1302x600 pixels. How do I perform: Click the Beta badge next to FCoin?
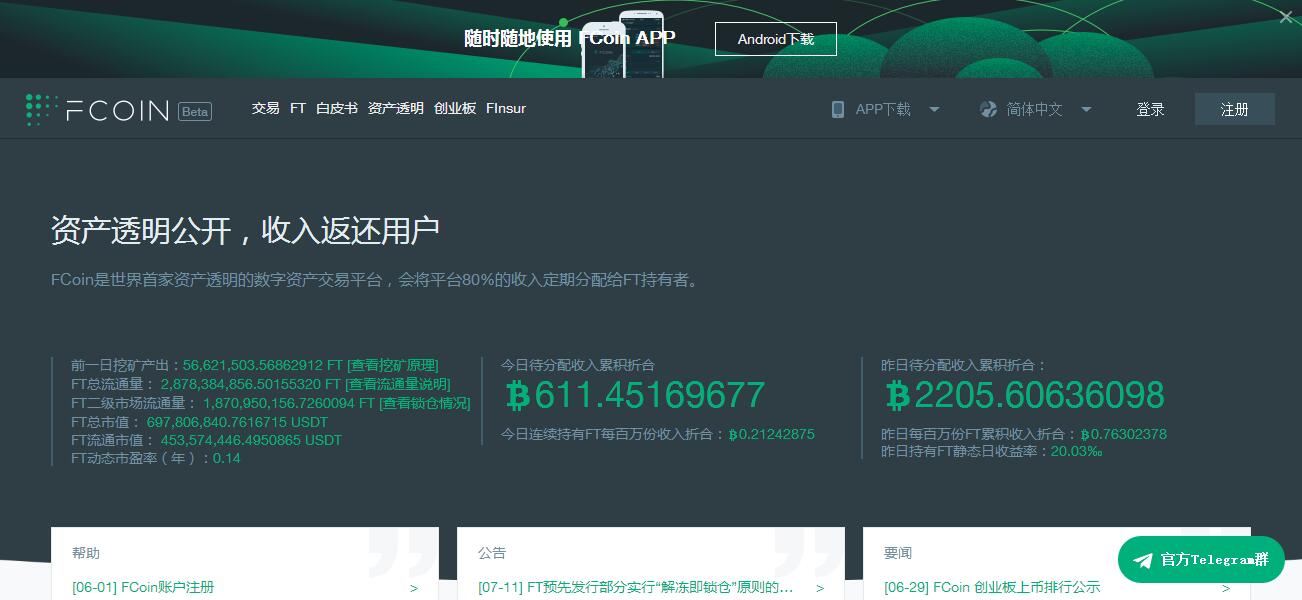[195, 111]
